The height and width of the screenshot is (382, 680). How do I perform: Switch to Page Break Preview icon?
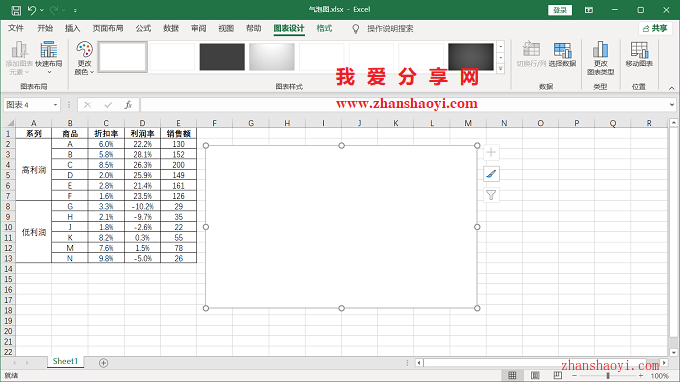pyautogui.click(x=558, y=375)
